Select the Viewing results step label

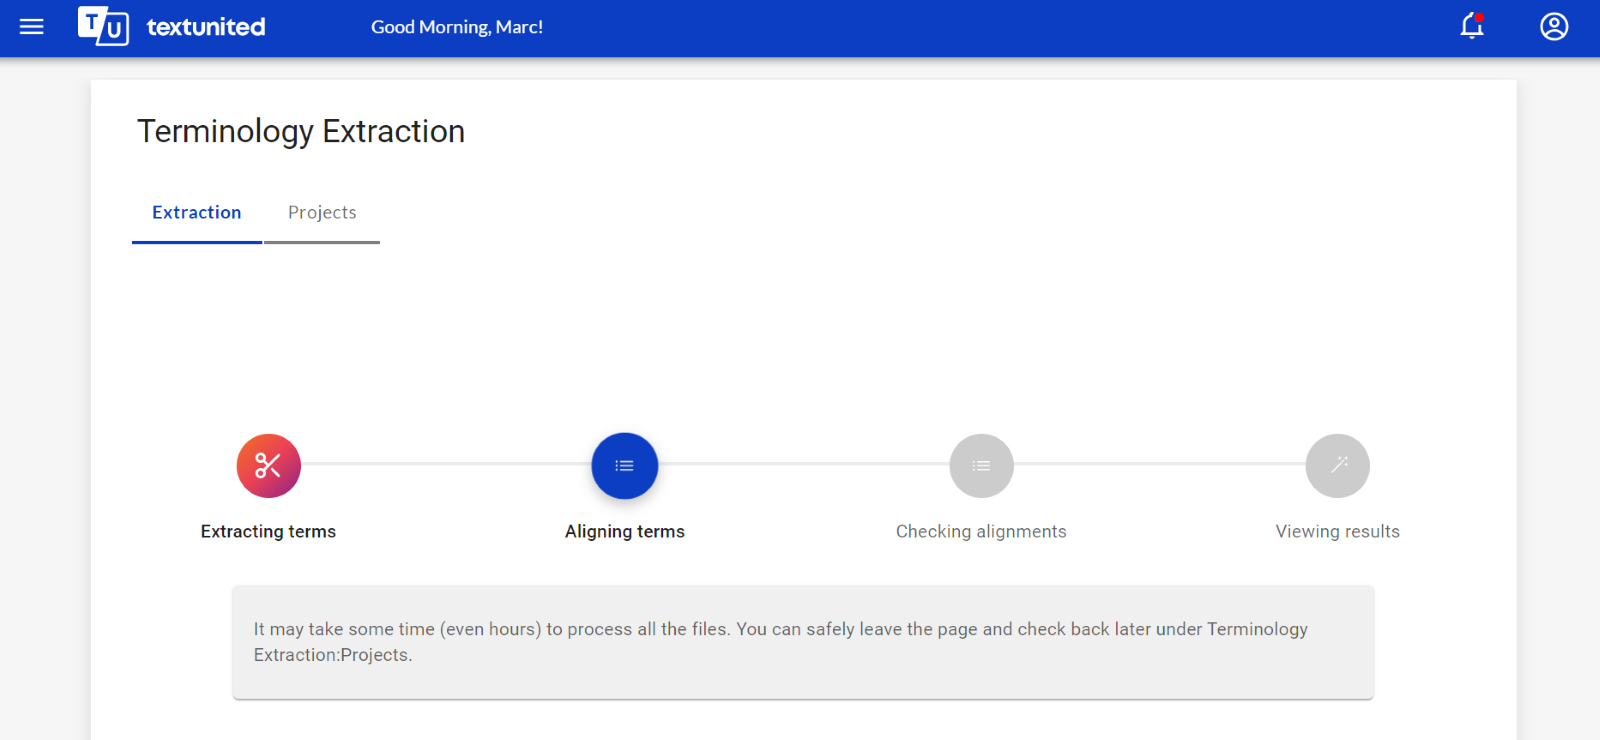tap(1338, 532)
